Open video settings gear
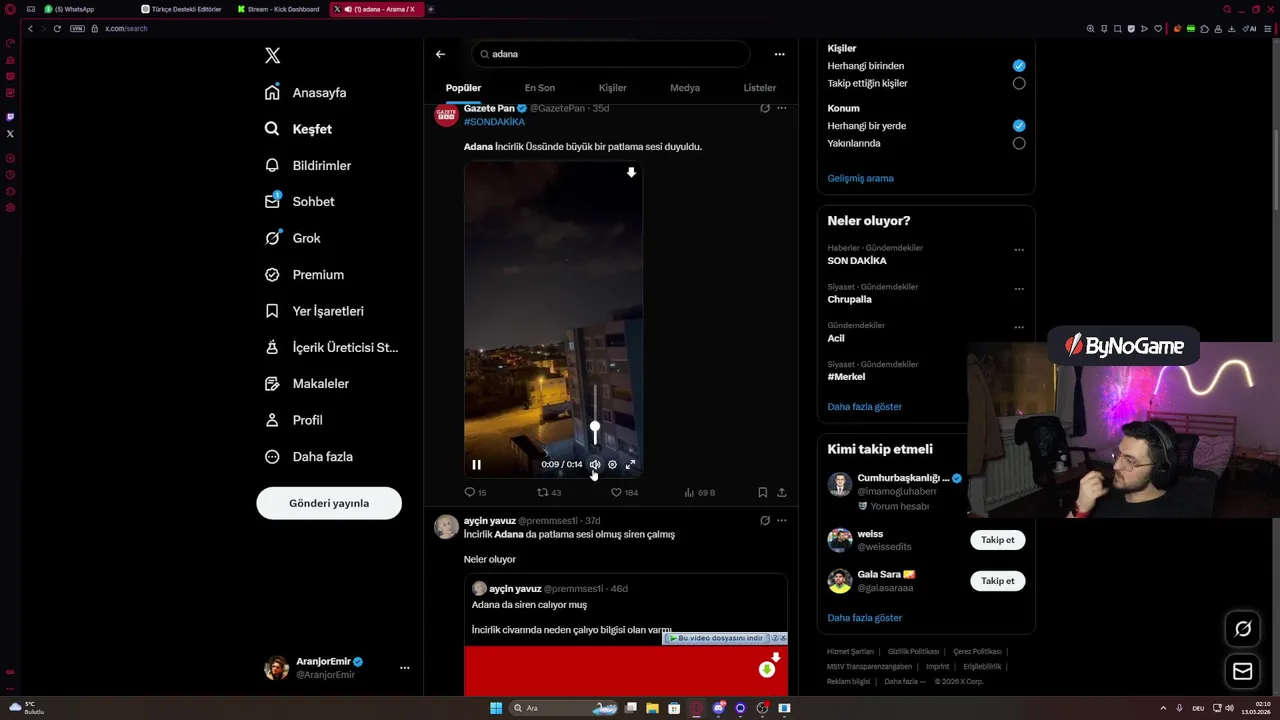The height and width of the screenshot is (720, 1280). [x=613, y=464]
